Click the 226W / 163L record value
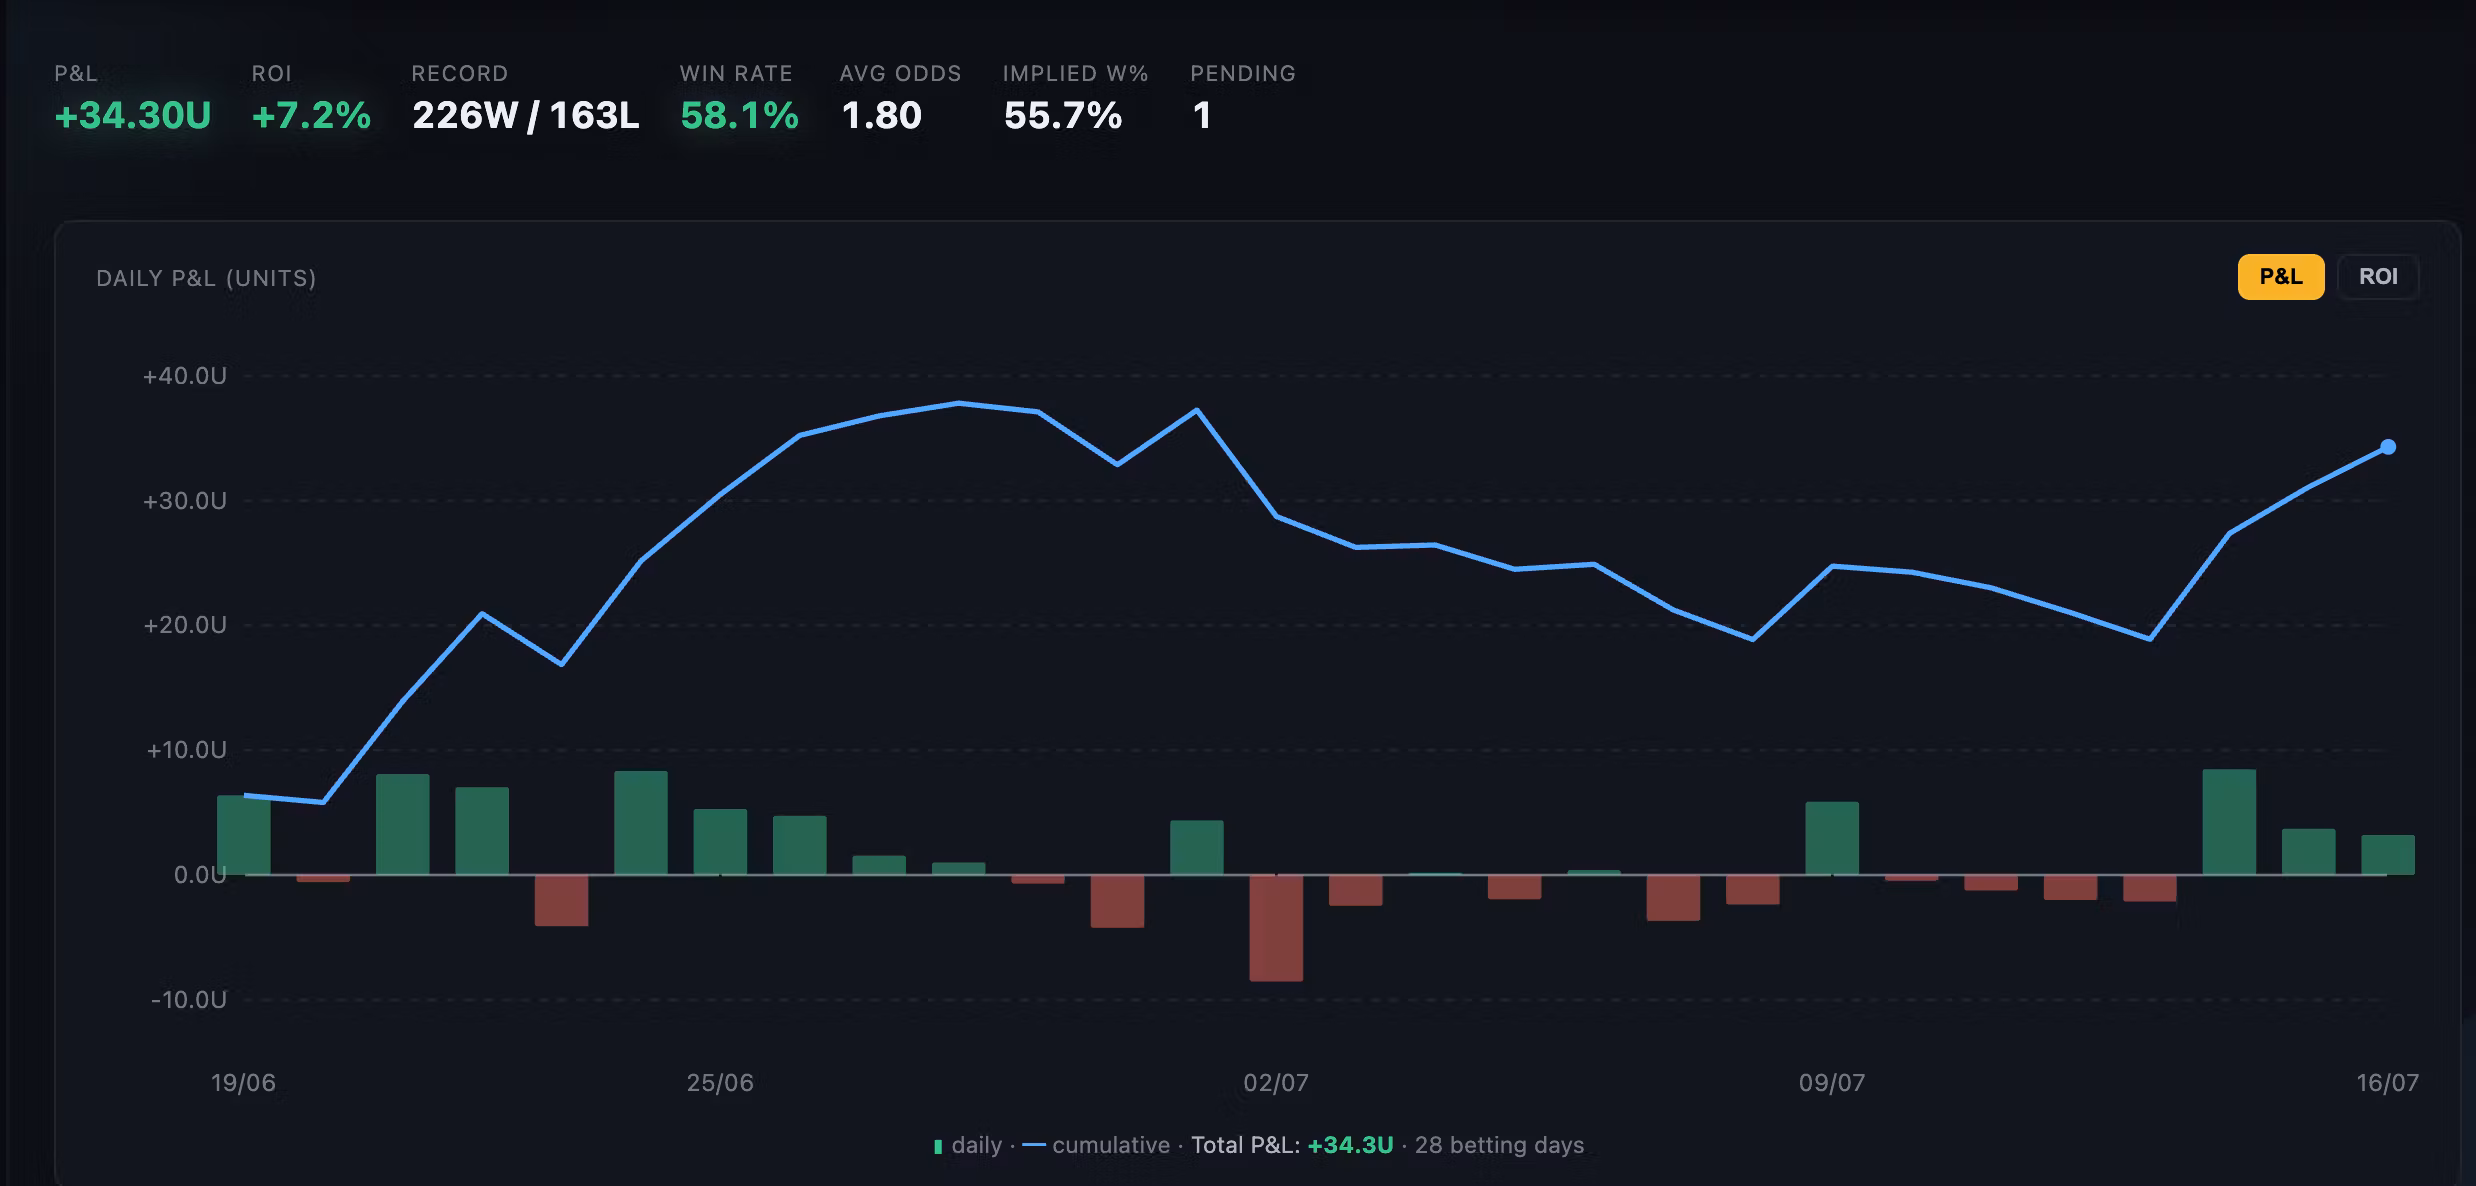Viewport: 2476px width, 1186px height. tap(526, 116)
